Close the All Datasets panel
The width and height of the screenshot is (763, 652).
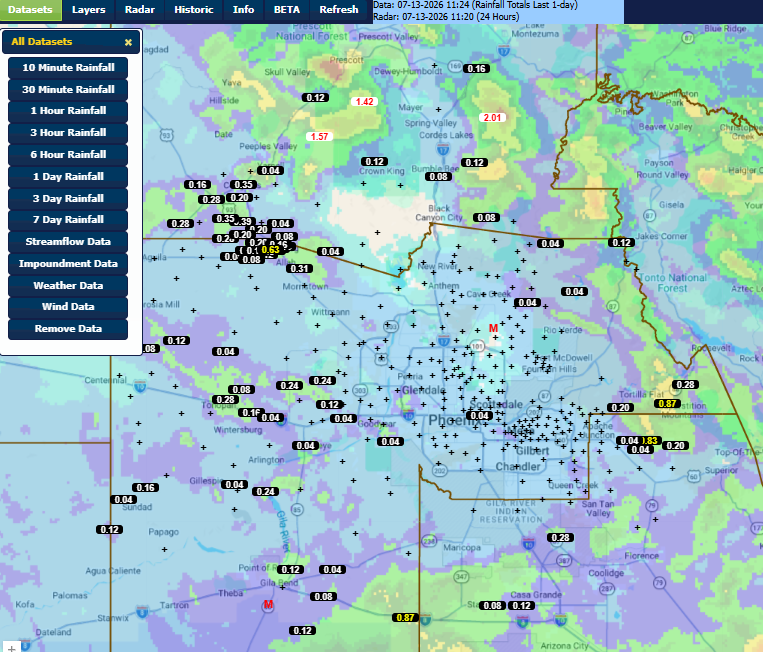coord(128,42)
